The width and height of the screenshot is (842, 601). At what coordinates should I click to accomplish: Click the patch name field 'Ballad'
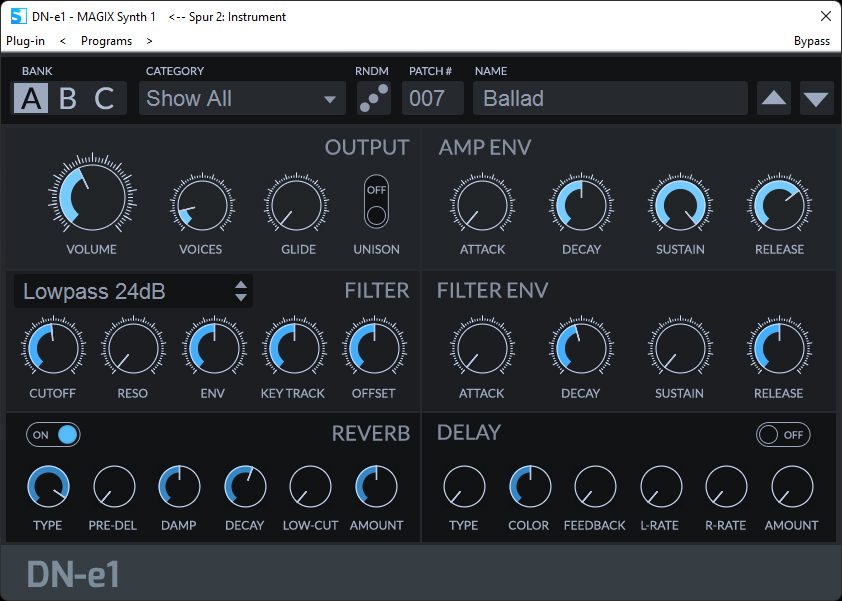pos(610,98)
